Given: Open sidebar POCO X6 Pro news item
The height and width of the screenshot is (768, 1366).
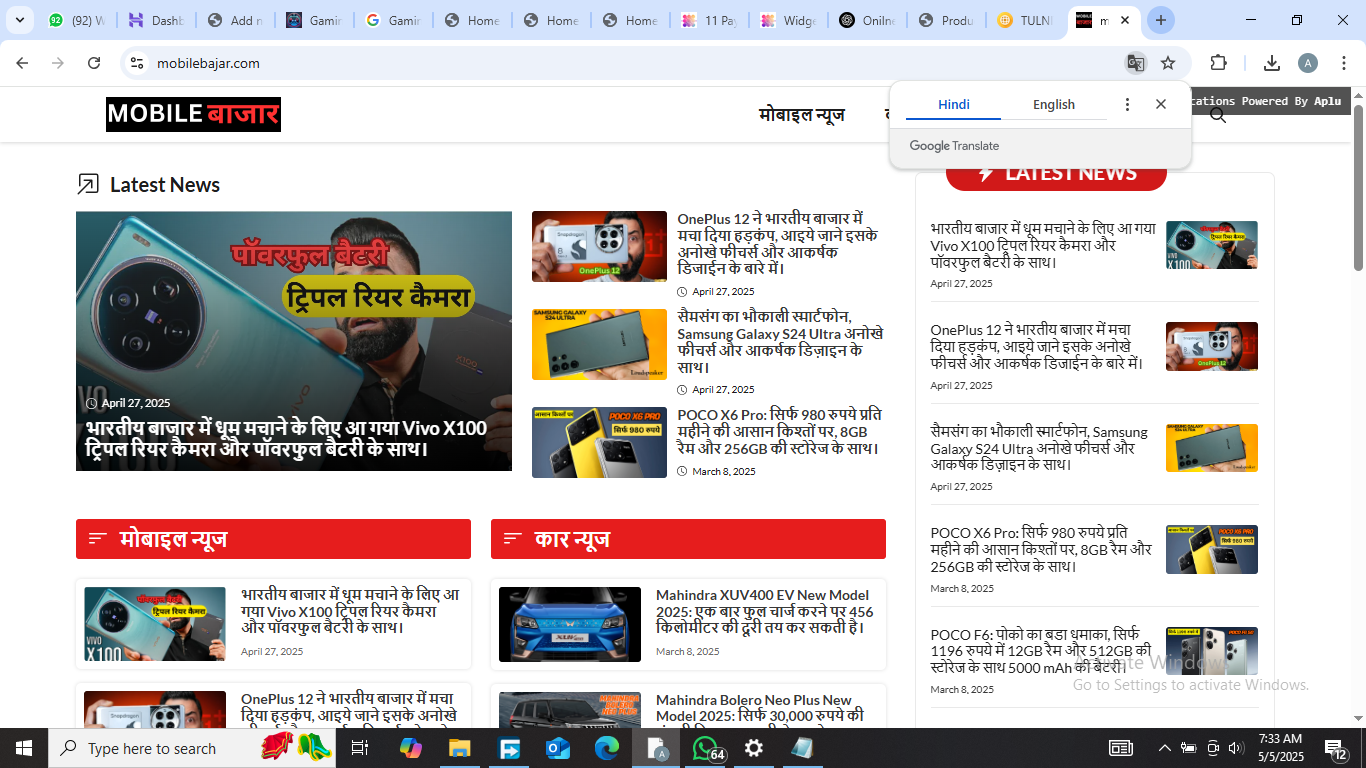Looking at the screenshot, I should [x=1041, y=549].
